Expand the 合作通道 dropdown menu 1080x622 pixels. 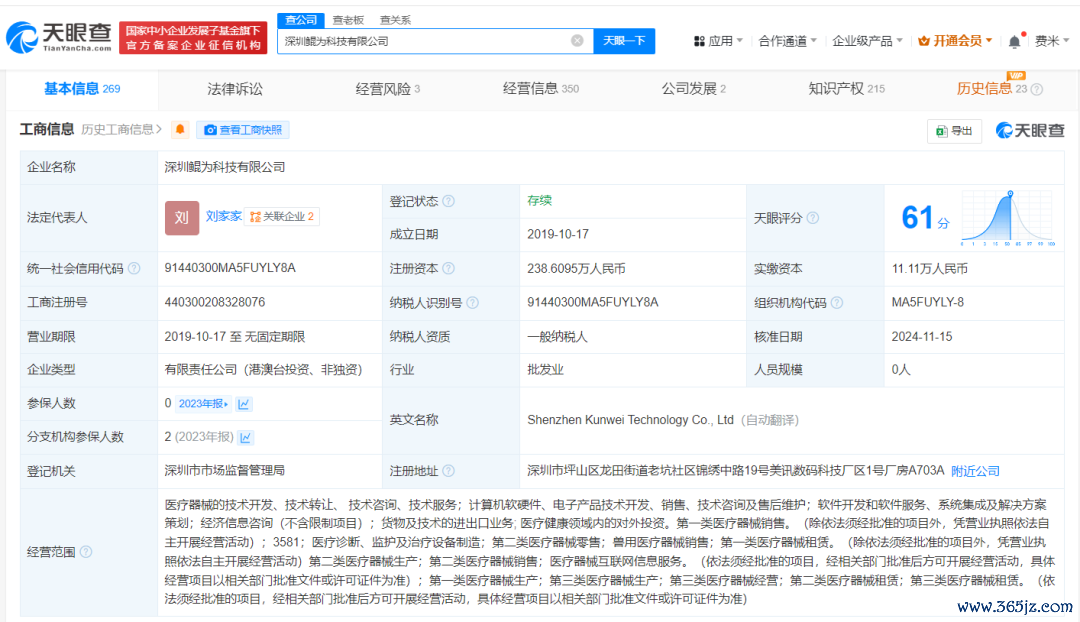(x=787, y=41)
